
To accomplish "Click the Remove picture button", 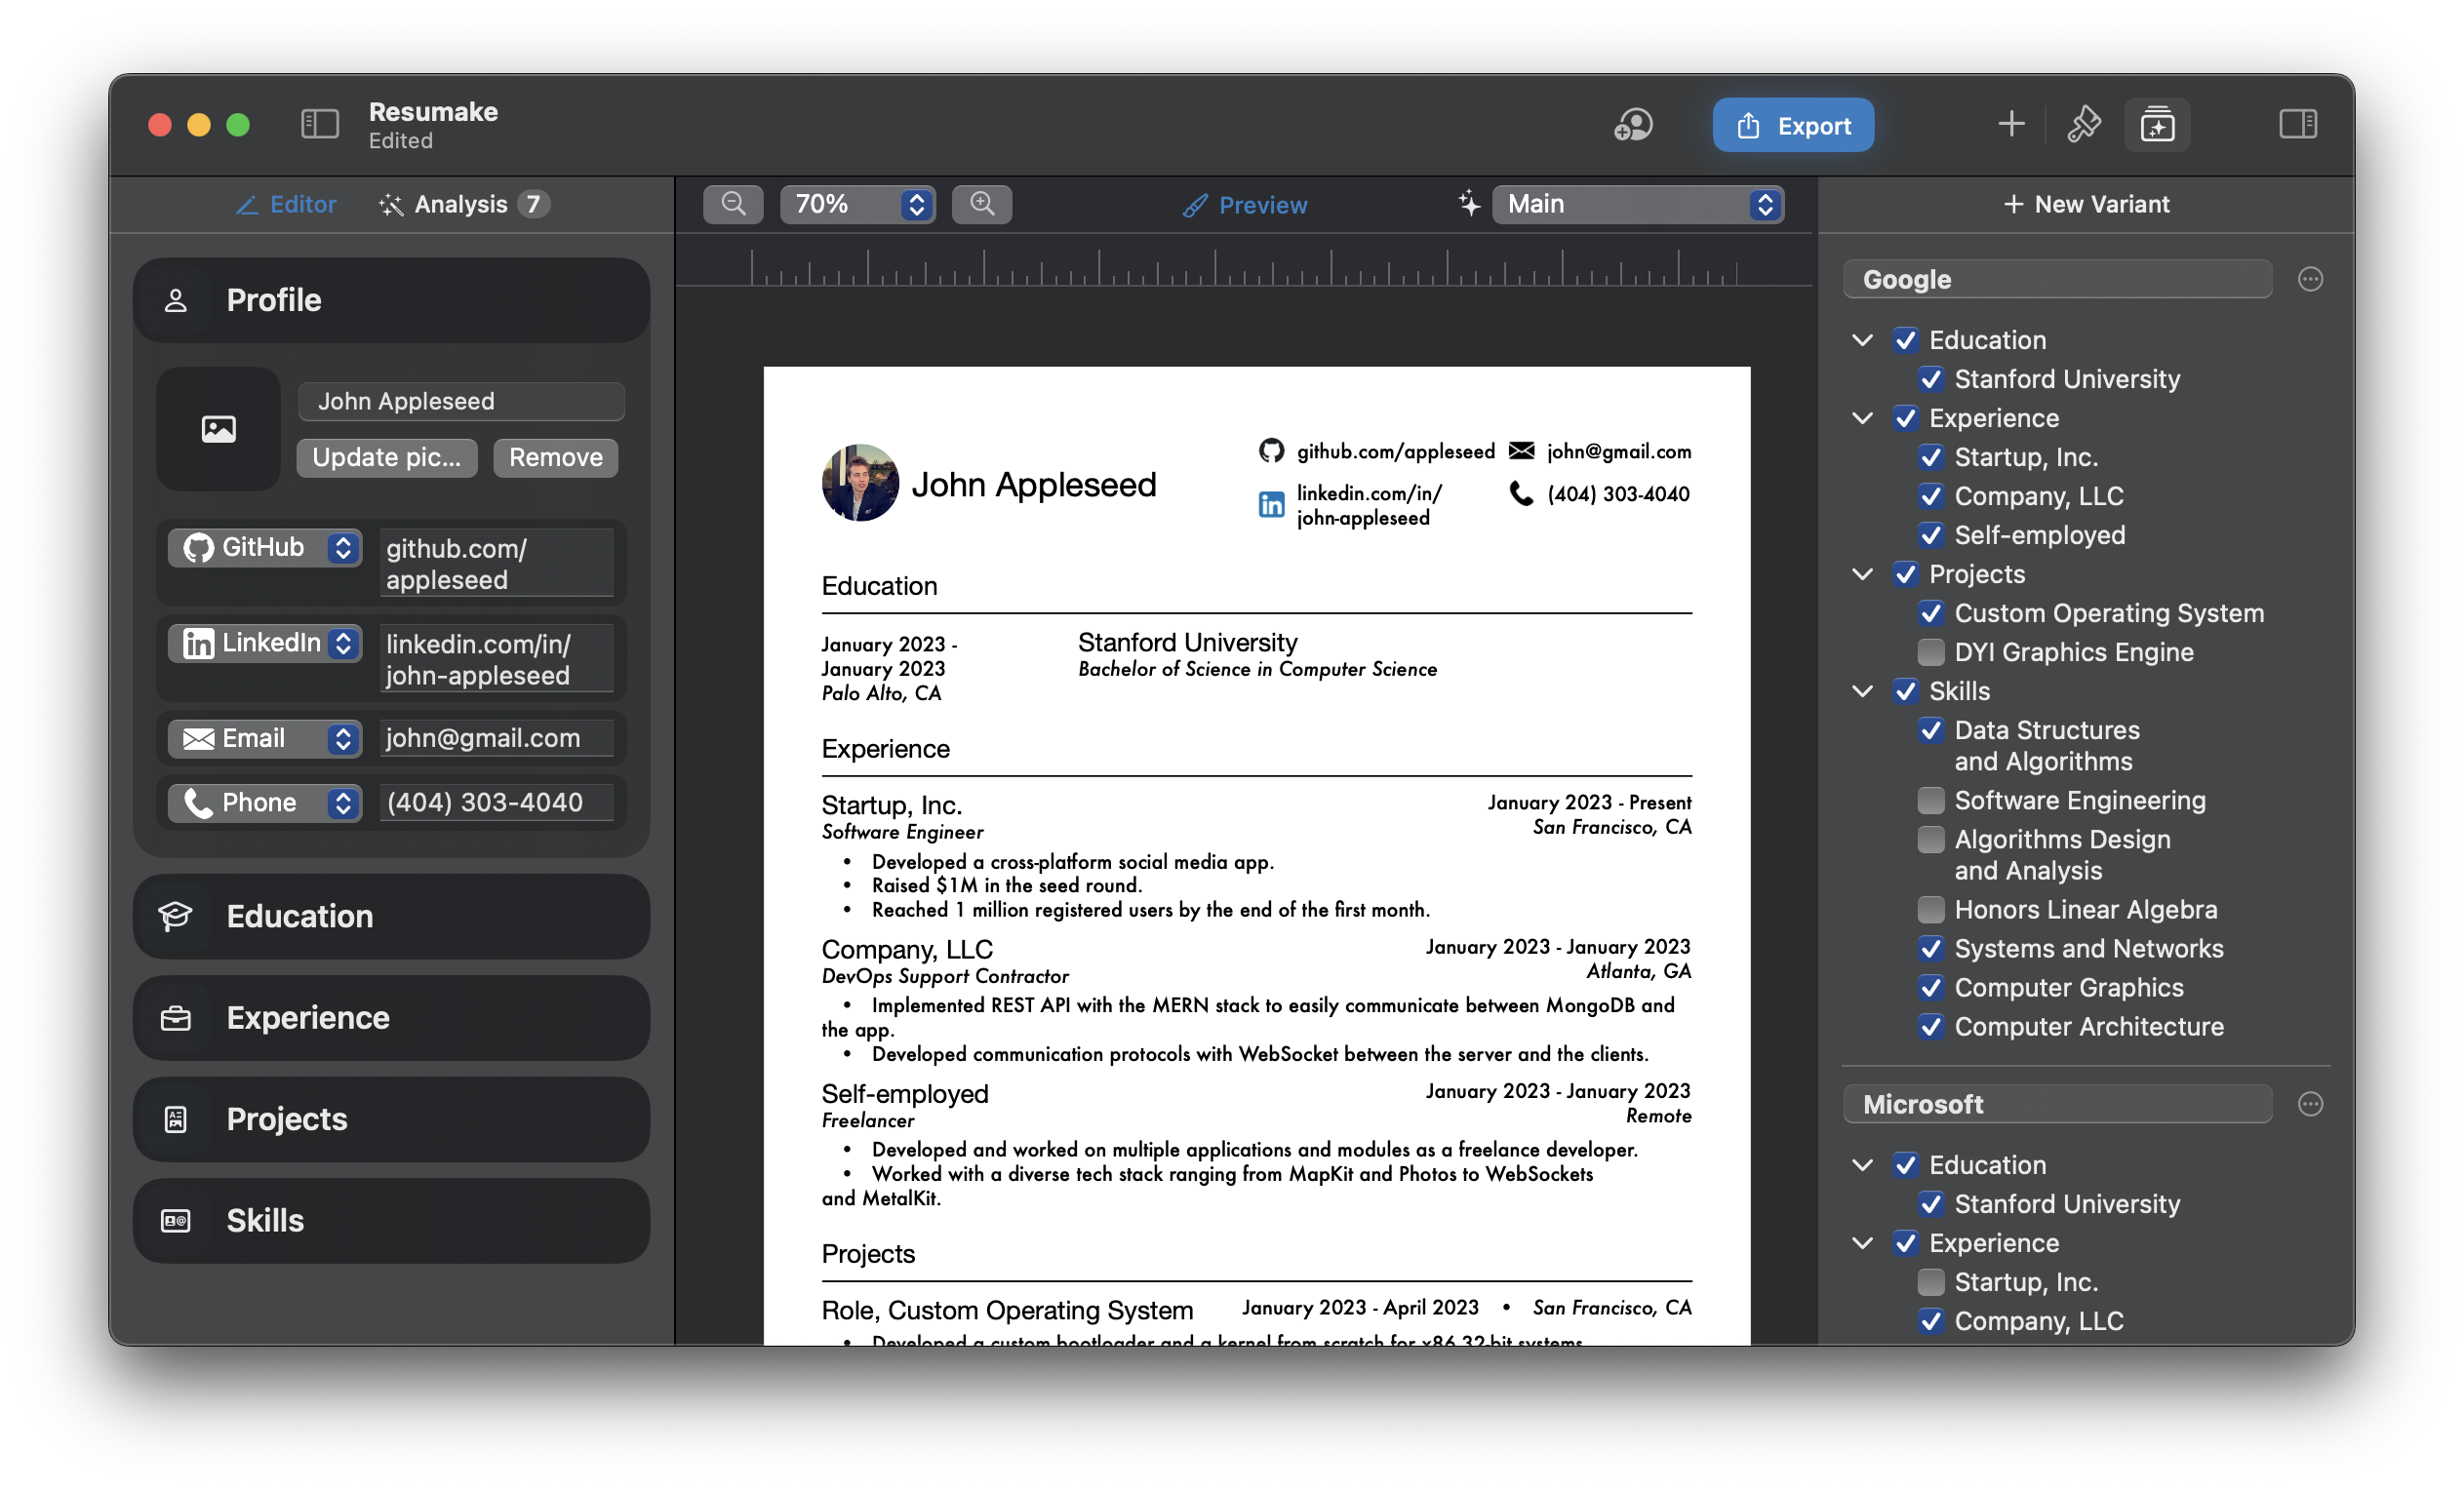I will [556, 457].
